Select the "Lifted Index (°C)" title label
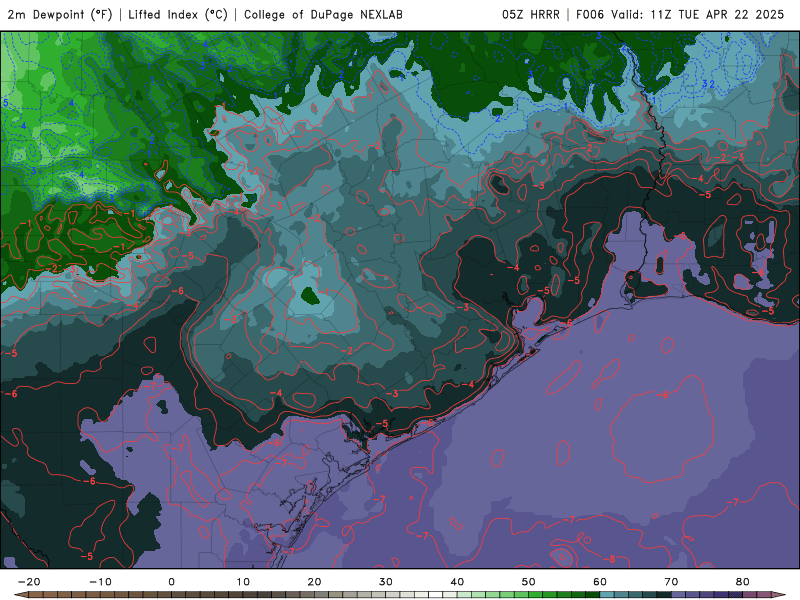 click(x=178, y=15)
